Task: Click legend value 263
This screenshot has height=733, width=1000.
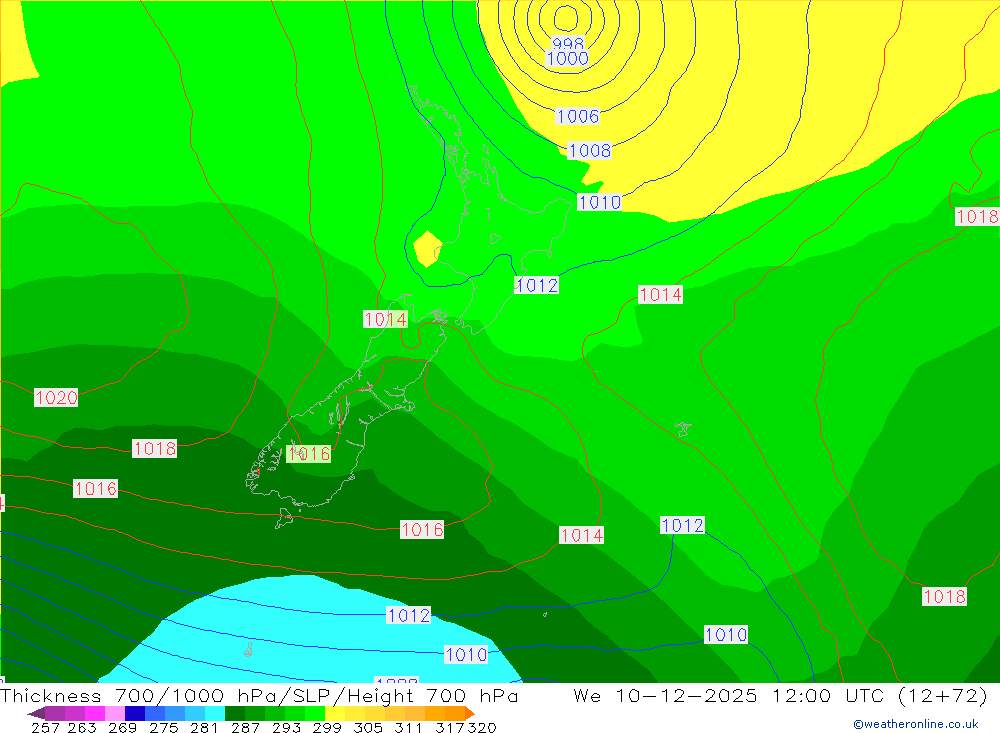Action: (82, 728)
